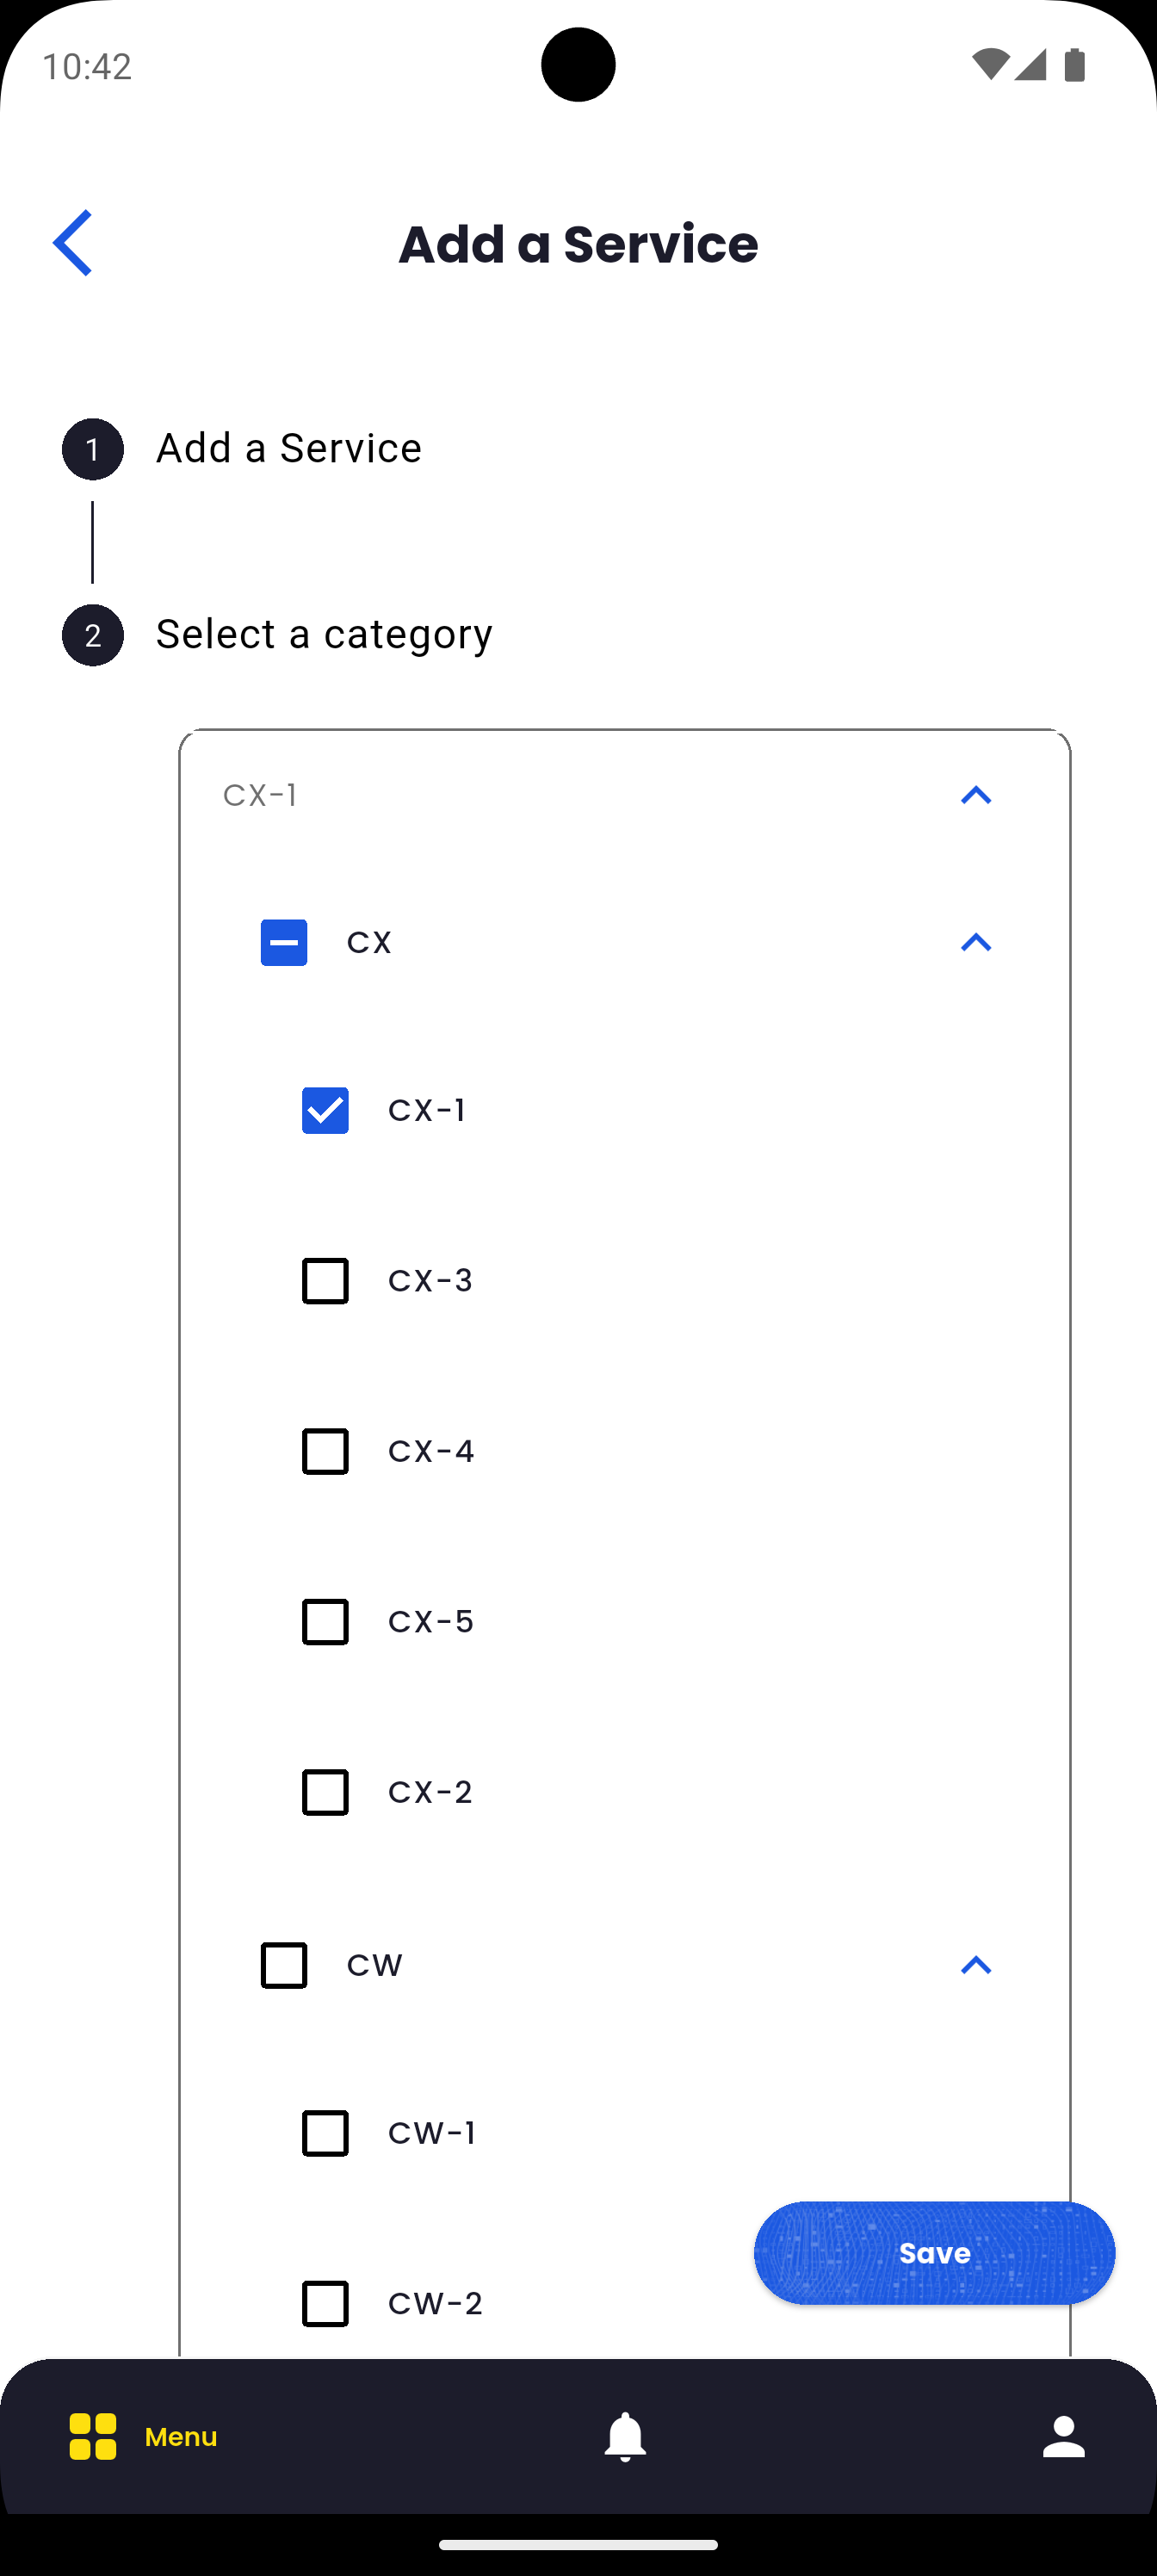Screen dimensions: 1157x2576
Task: Open the notifications bell icon
Action: click(625, 2436)
